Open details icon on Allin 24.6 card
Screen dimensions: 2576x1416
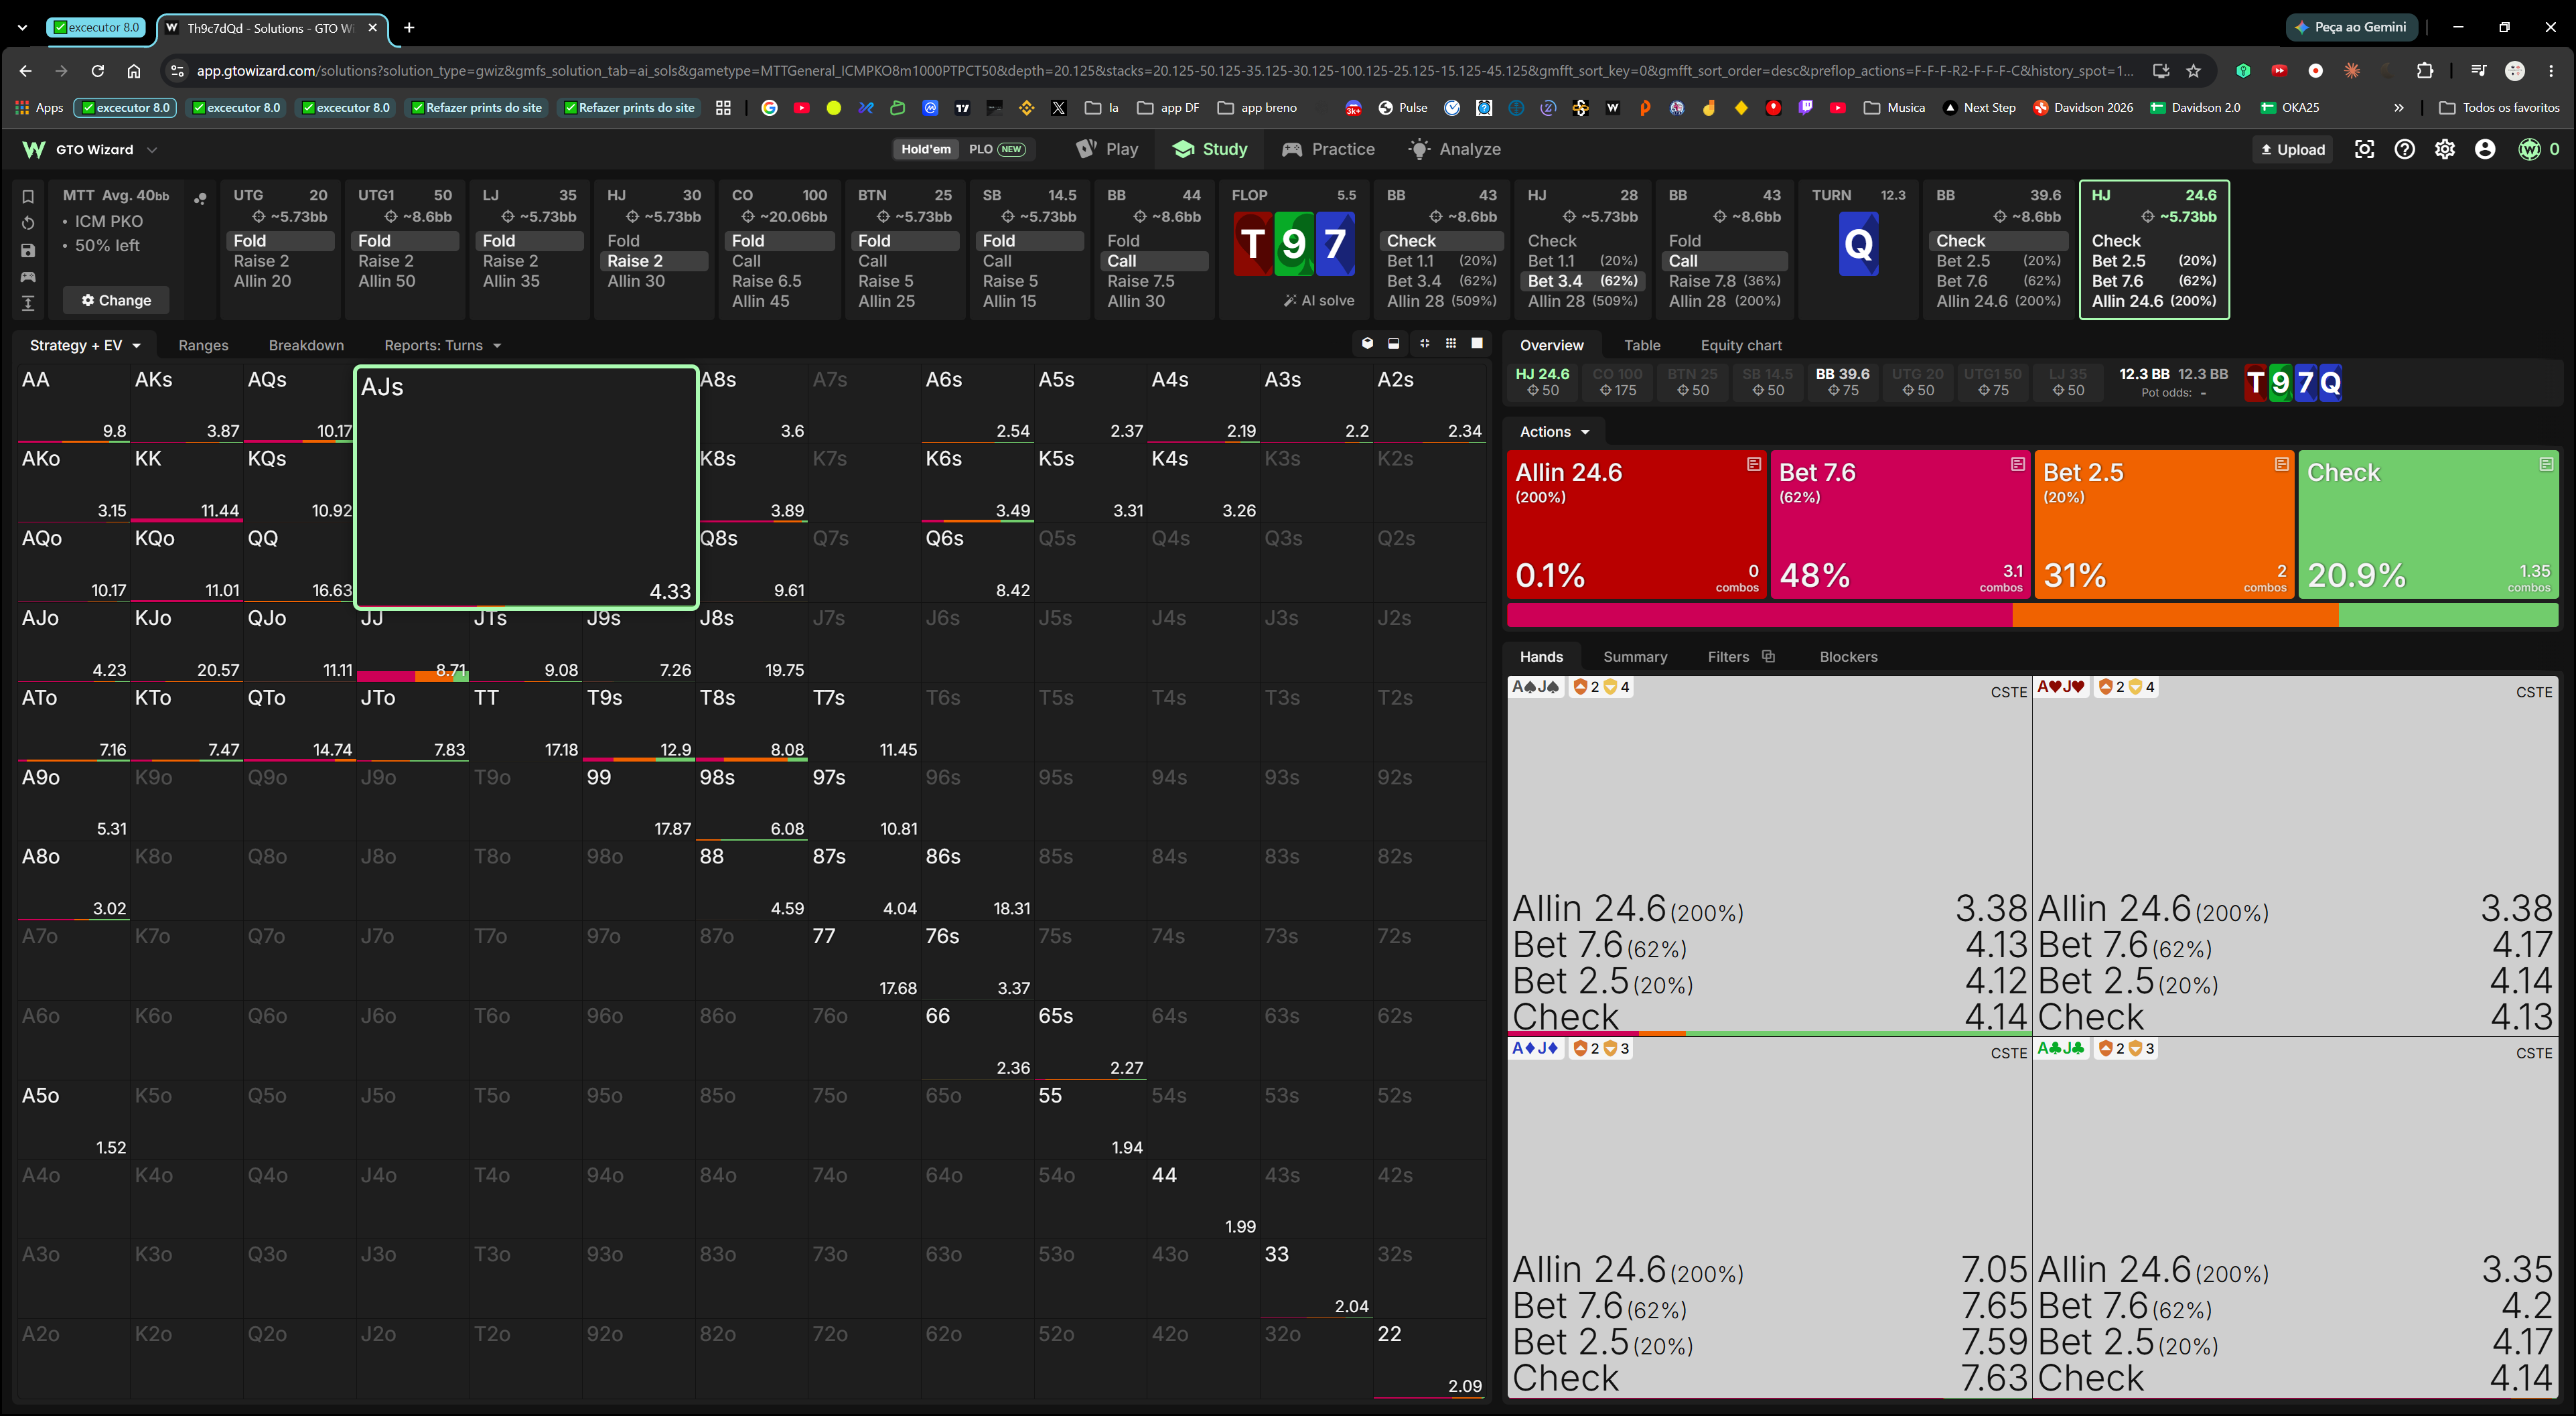point(1753,464)
